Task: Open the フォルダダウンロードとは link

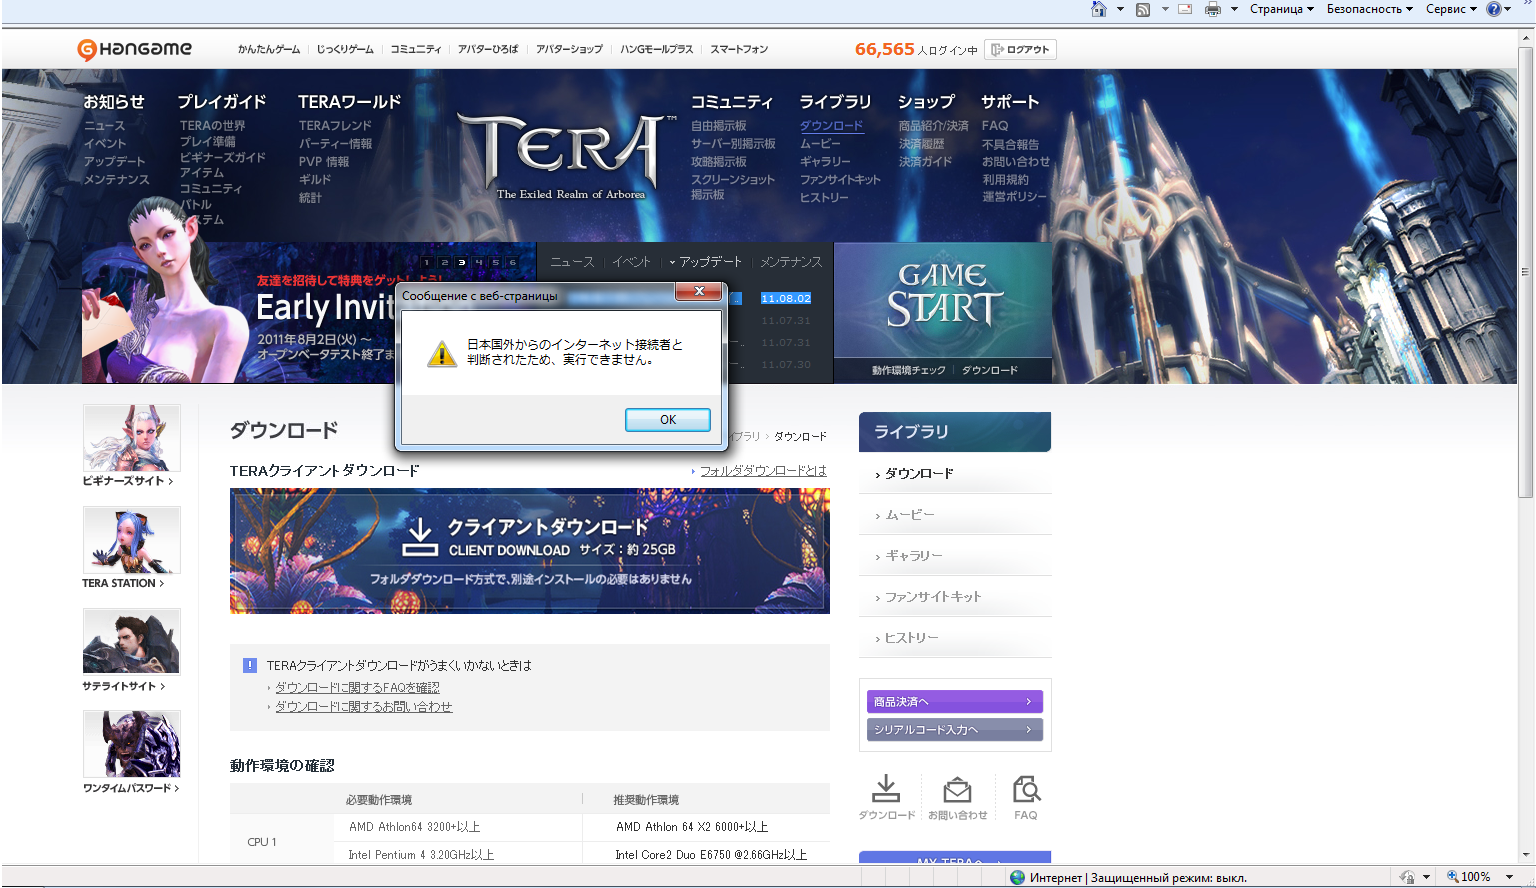Action: coord(763,471)
